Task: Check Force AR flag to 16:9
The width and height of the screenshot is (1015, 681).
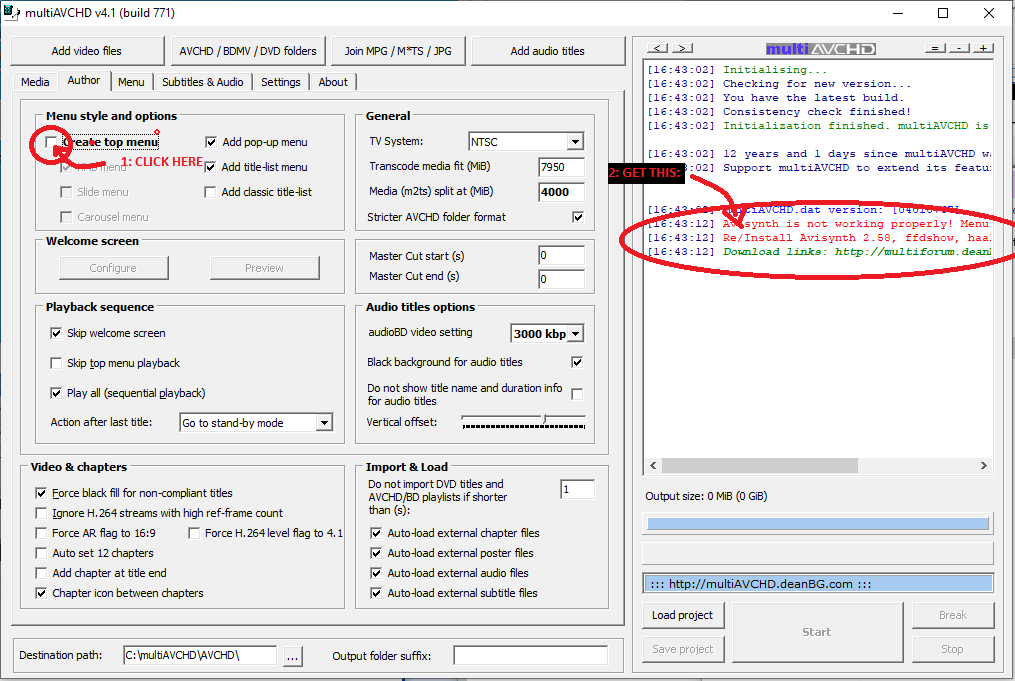Action: (41, 533)
